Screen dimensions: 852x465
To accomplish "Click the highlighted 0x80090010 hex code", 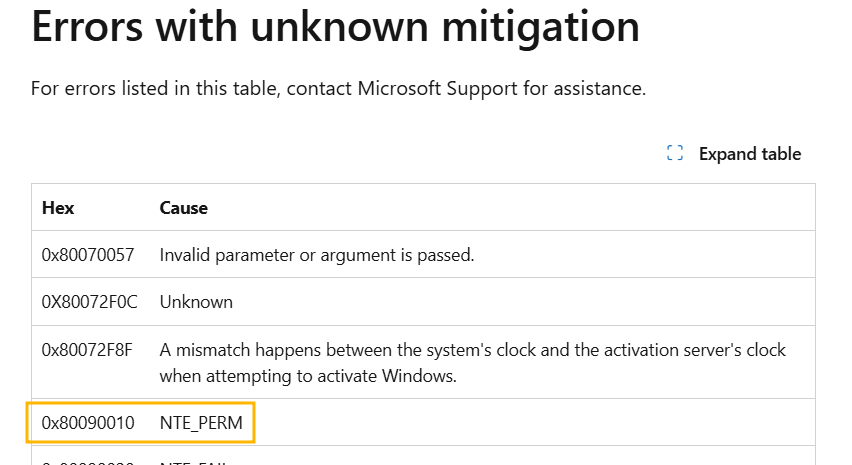I will [x=88, y=423].
